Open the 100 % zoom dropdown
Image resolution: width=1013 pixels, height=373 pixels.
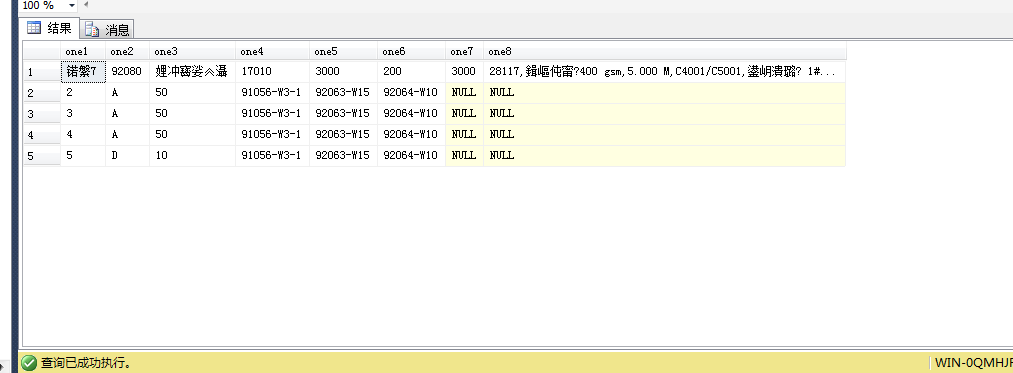coord(71,5)
